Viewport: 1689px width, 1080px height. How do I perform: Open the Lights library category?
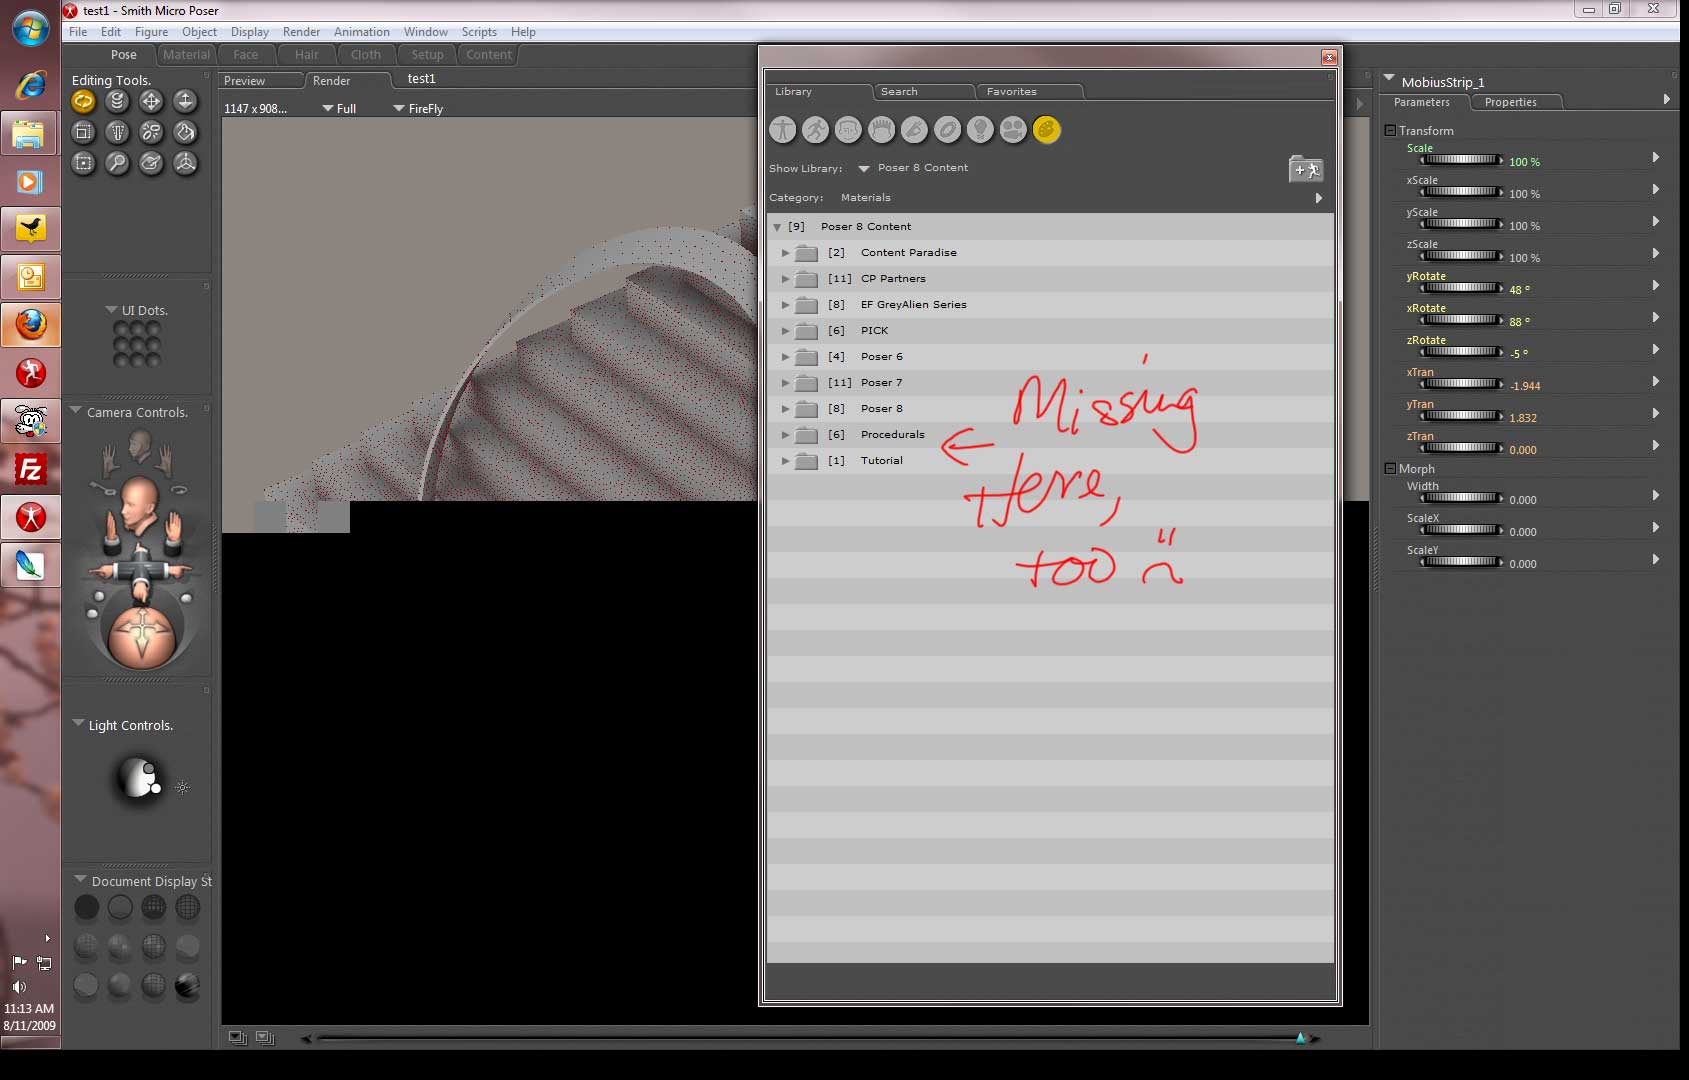(980, 130)
